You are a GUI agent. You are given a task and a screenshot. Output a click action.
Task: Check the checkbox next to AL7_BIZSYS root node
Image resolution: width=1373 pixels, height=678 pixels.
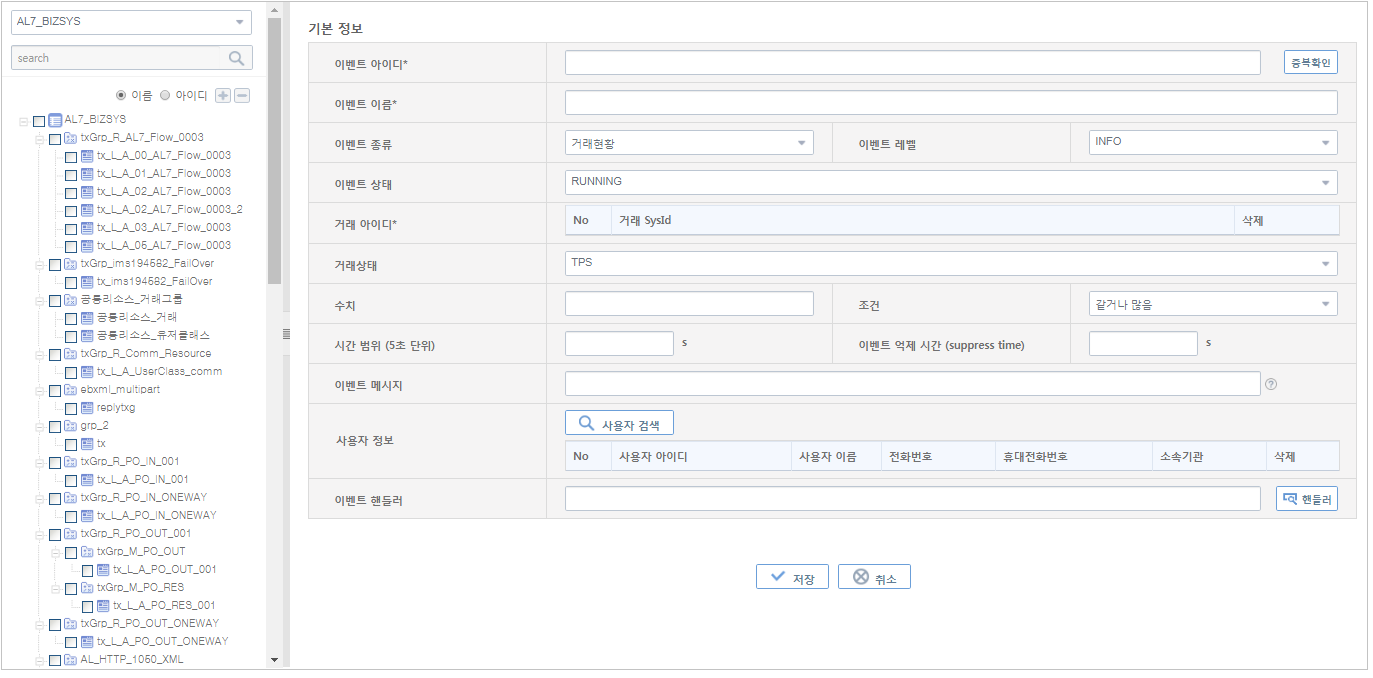(38, 119)
